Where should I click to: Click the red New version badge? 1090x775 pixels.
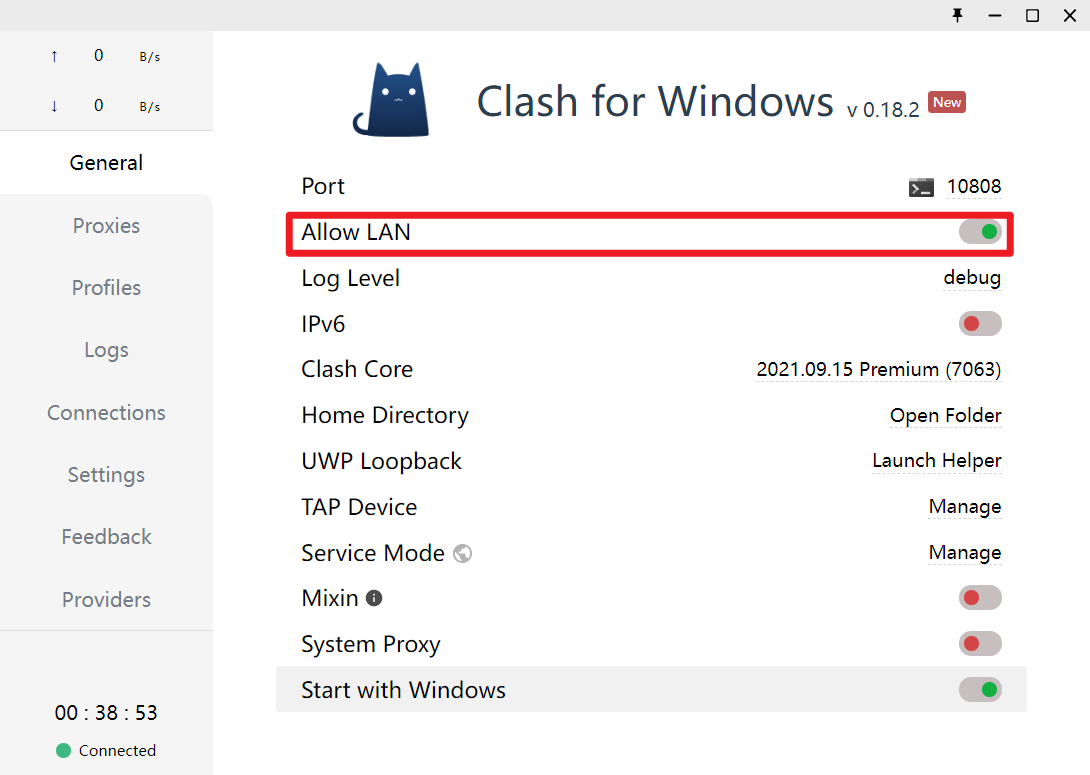click(x=947, y=102)
